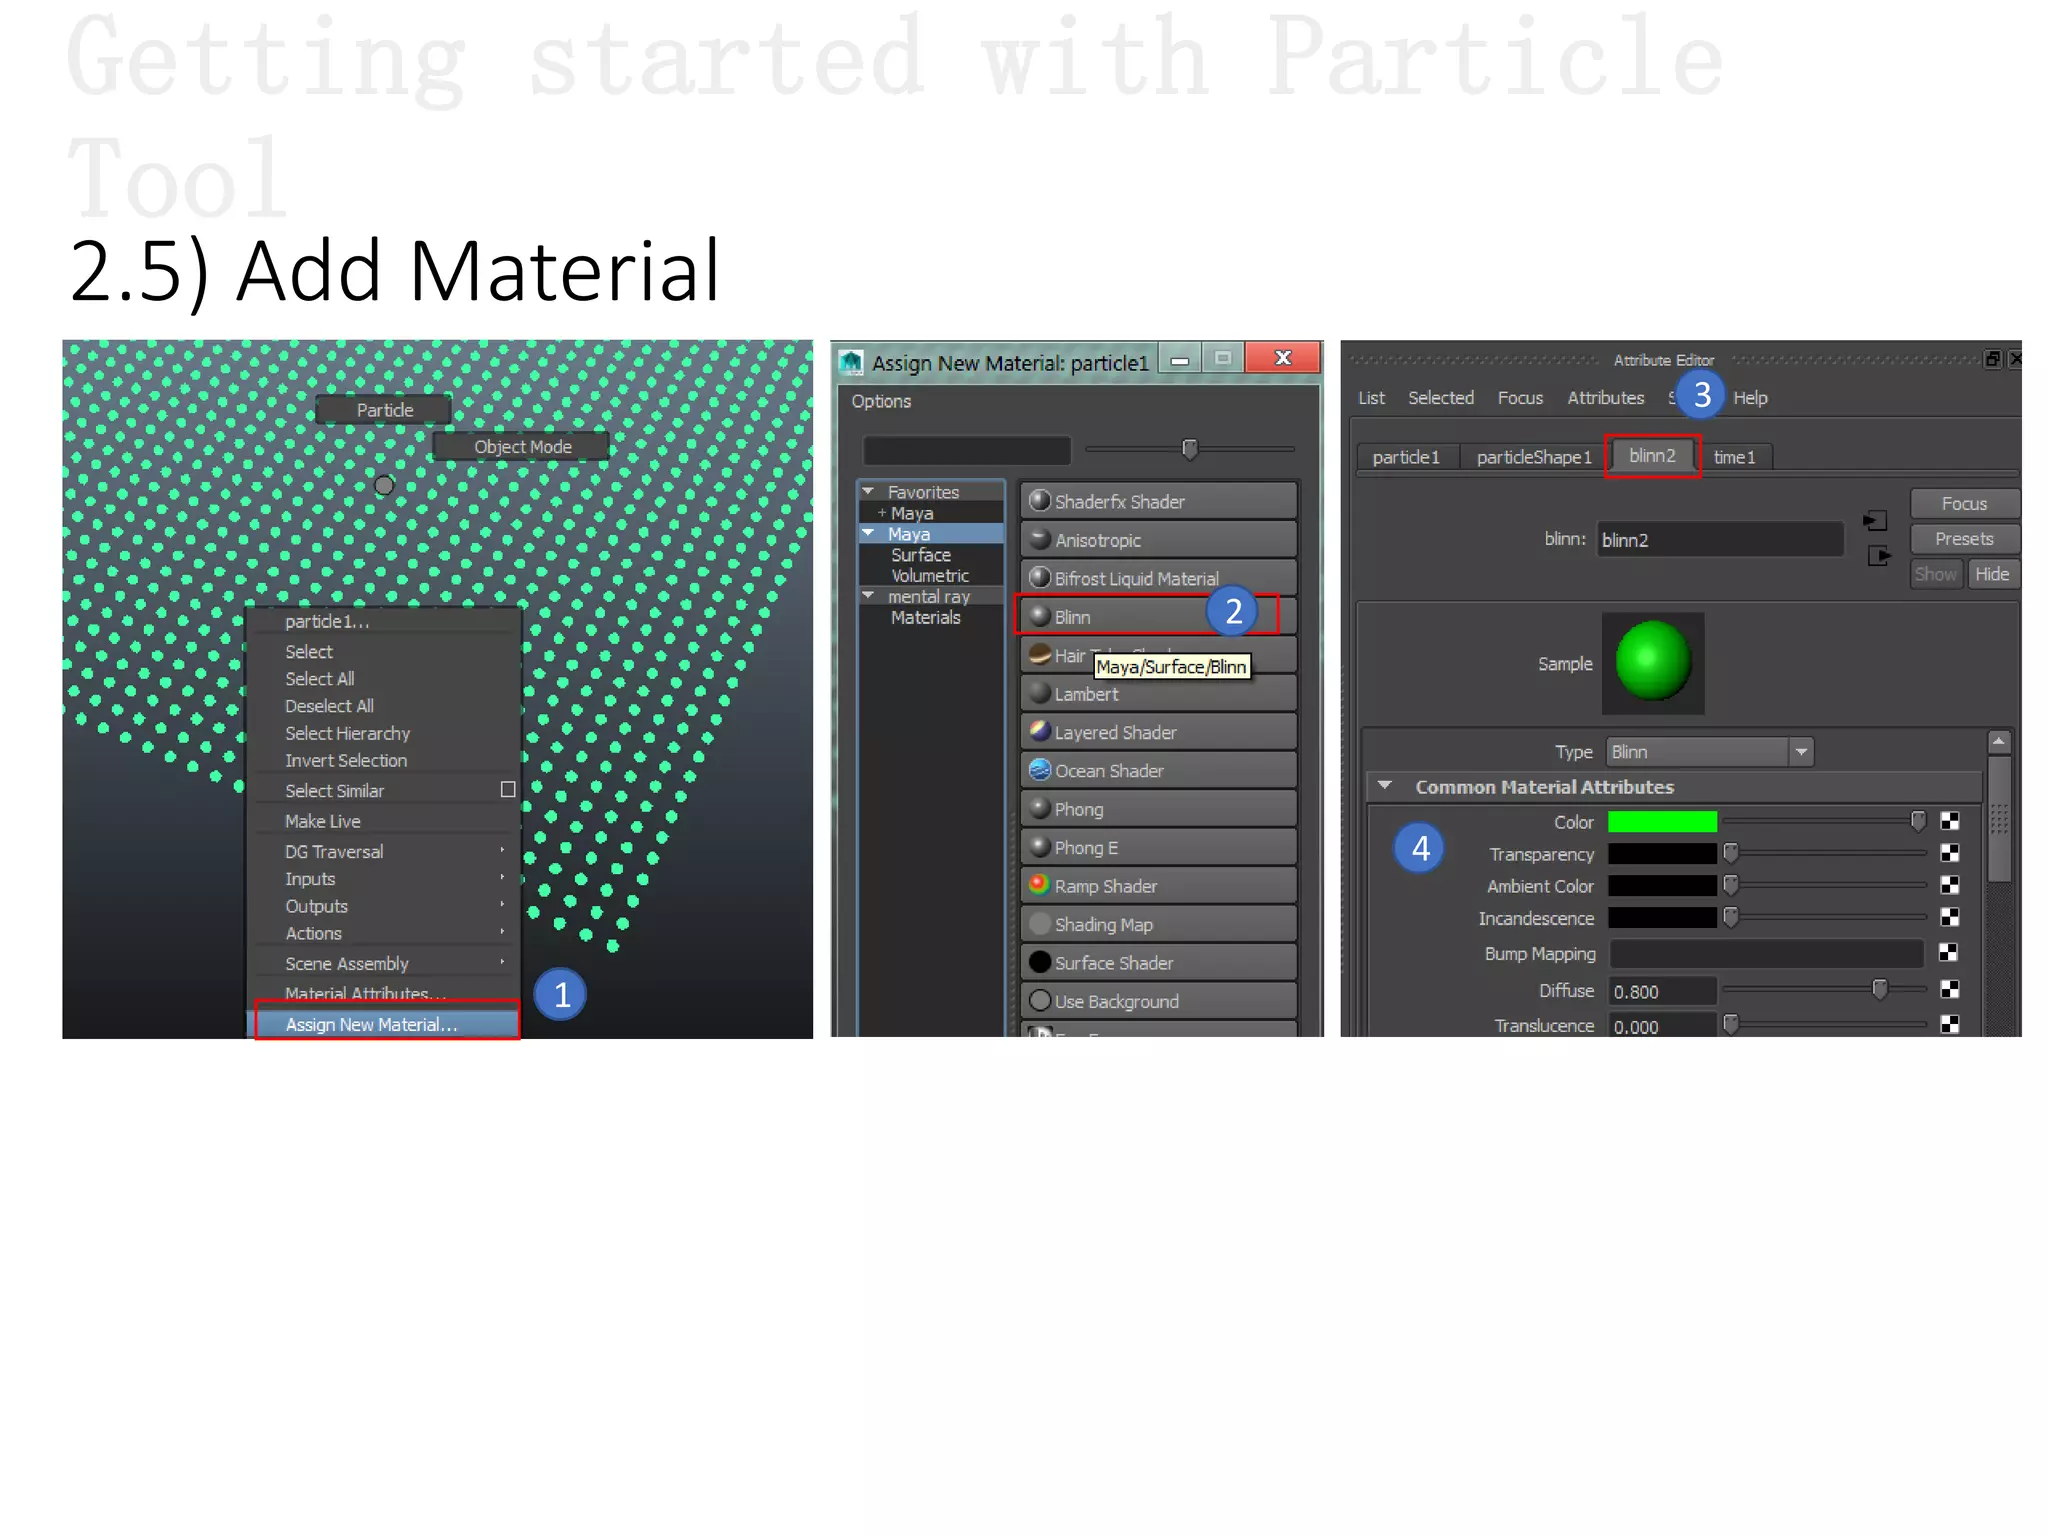Screen dimensions: 2048x1536
Task: Select Volumetric in the Maya tree
Action: click(930, 576)
